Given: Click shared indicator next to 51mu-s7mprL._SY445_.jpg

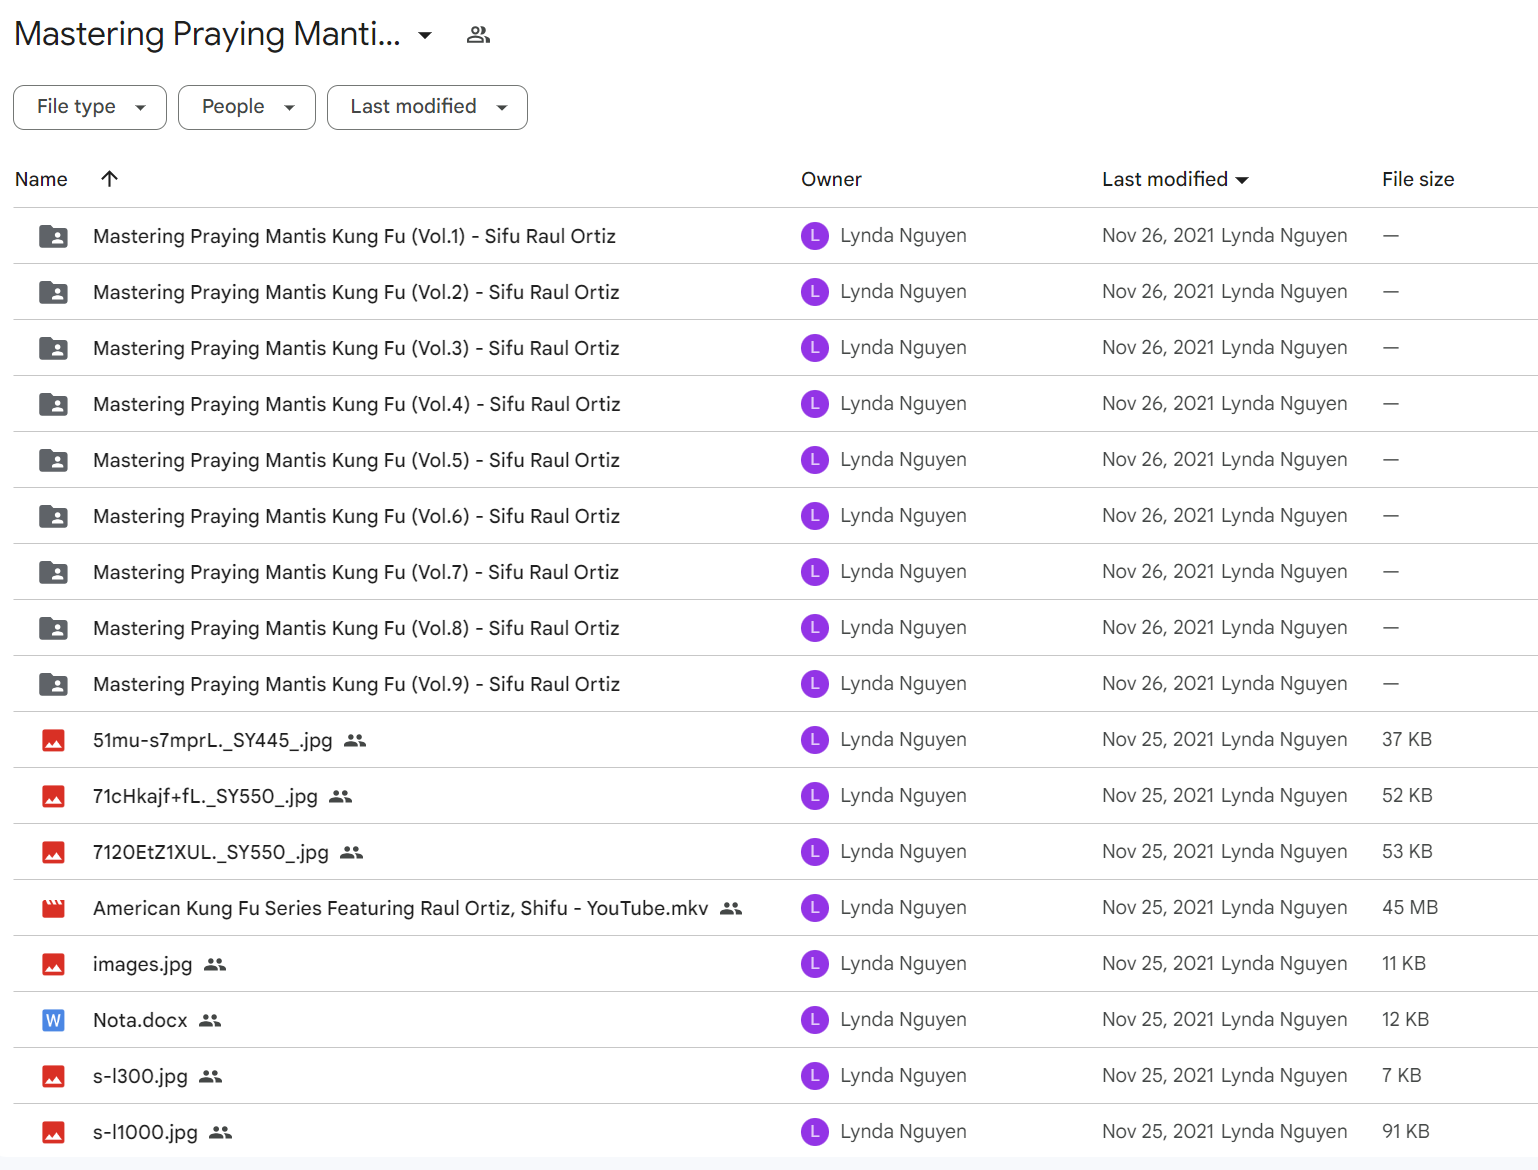Looking at the screenshot, I should click(355, 740).
